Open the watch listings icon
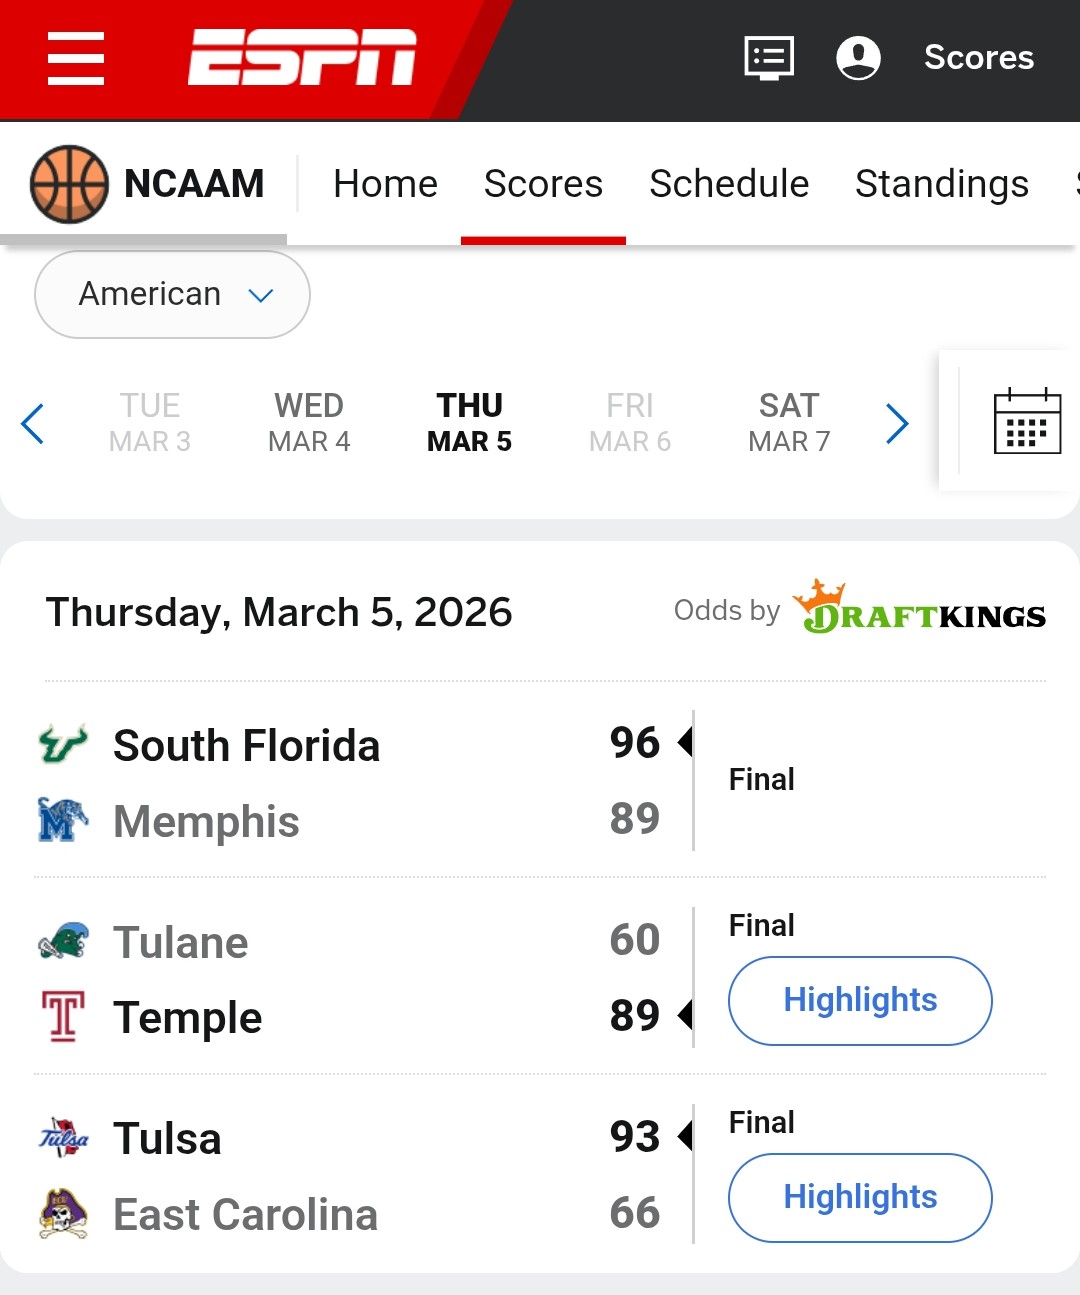Viewport: 1080px width, 1295px height. pyautogui.click(x=769, y=58)
